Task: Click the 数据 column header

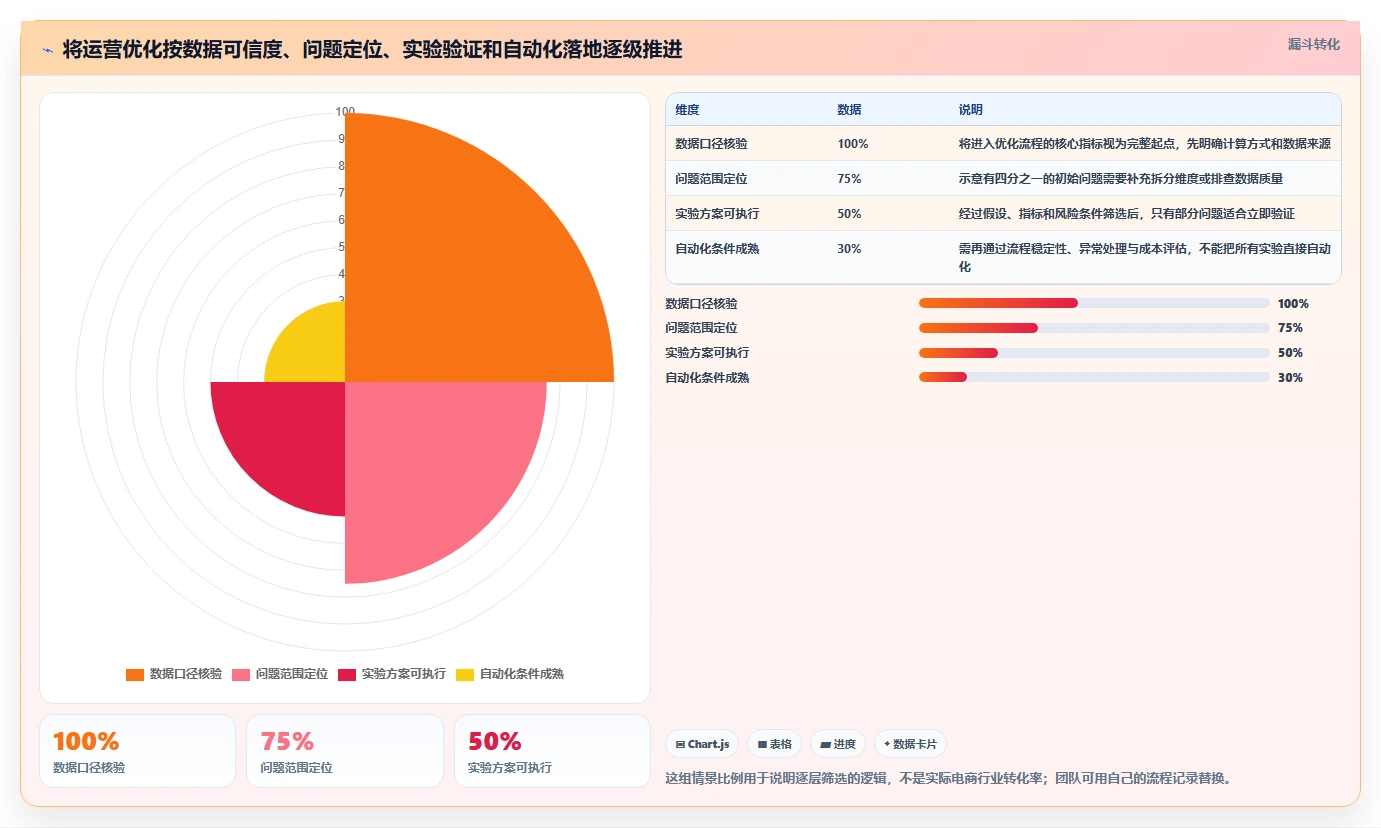Action: pos(849,110)
